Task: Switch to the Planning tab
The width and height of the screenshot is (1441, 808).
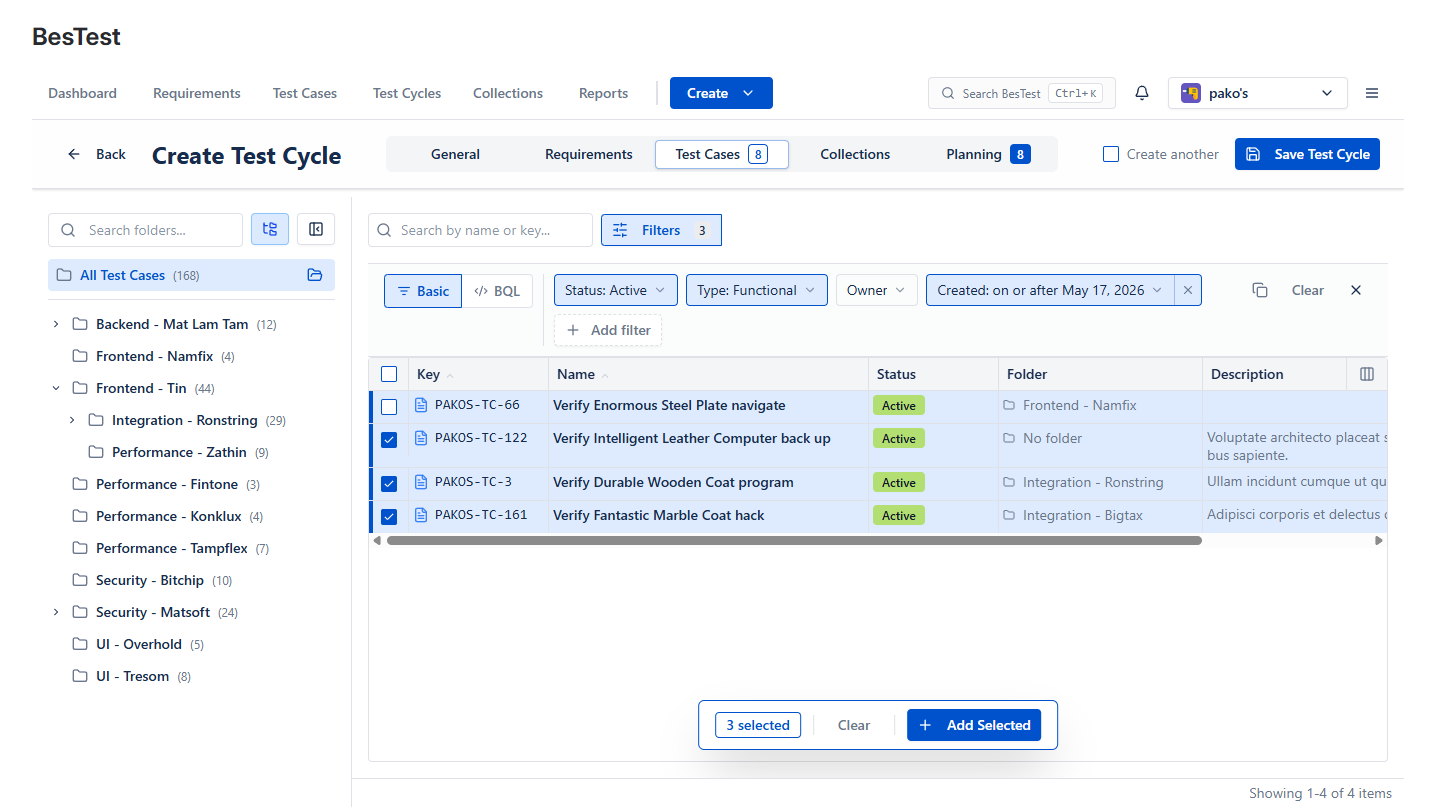Action: point(988,154)
